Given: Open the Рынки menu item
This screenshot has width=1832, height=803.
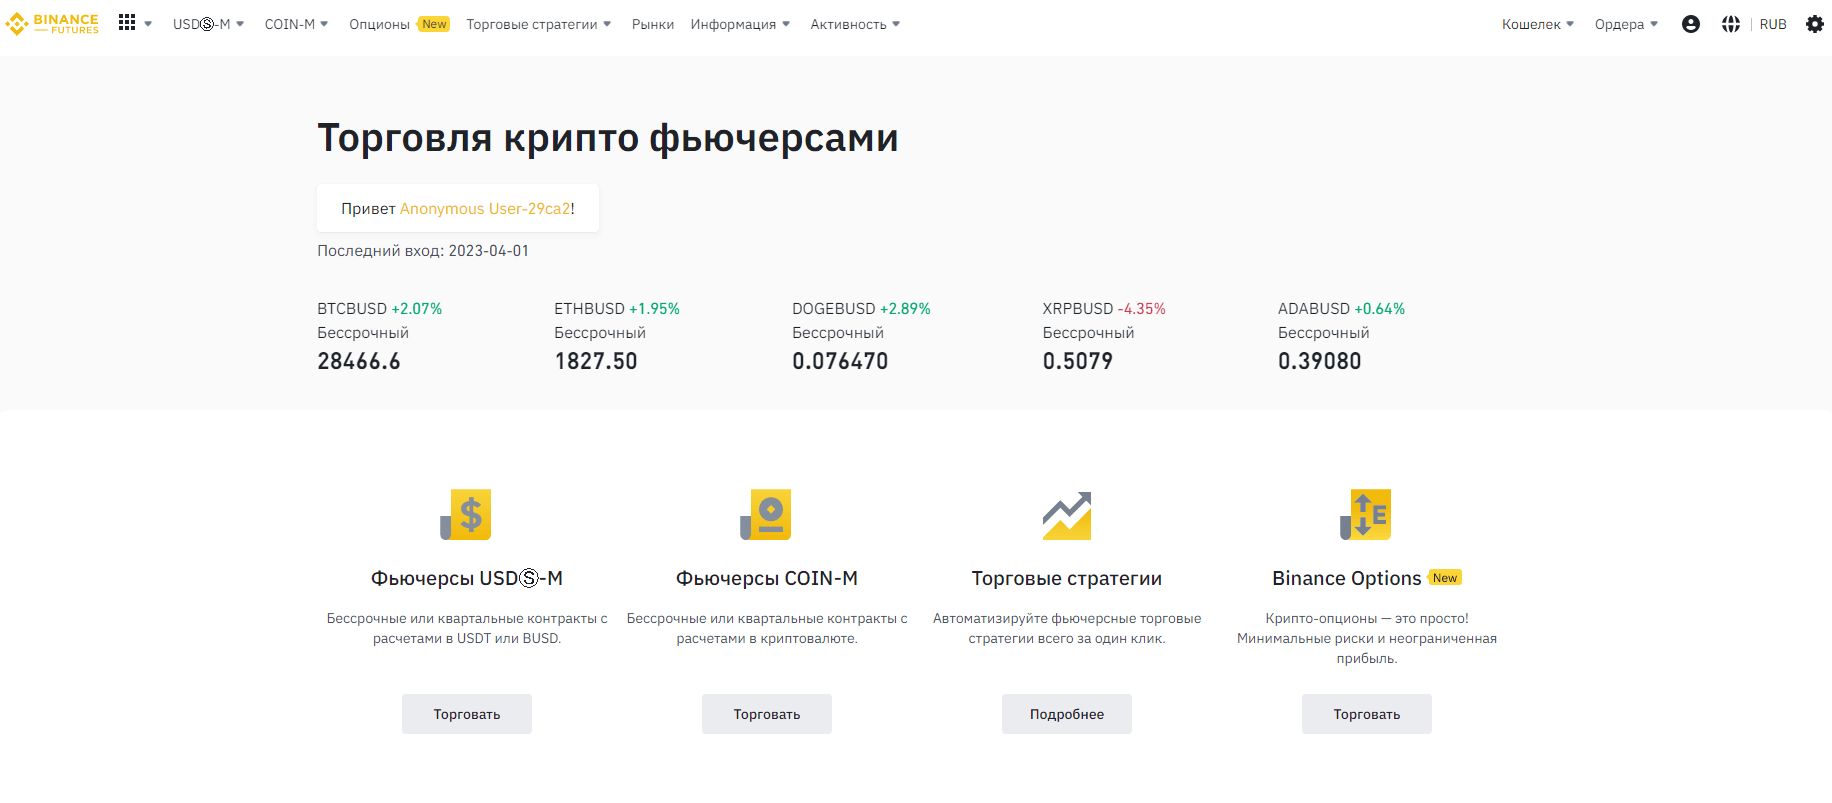Looking at the screenshot, I should point(652,24).
